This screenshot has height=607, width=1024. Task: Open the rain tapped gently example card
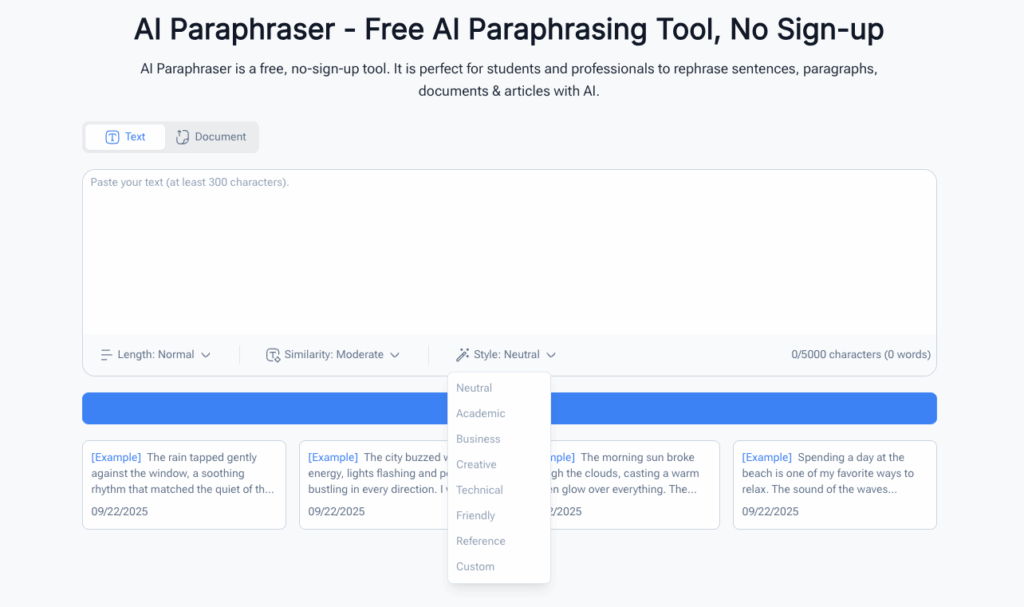pyautogui.click(x=184, y=484)
